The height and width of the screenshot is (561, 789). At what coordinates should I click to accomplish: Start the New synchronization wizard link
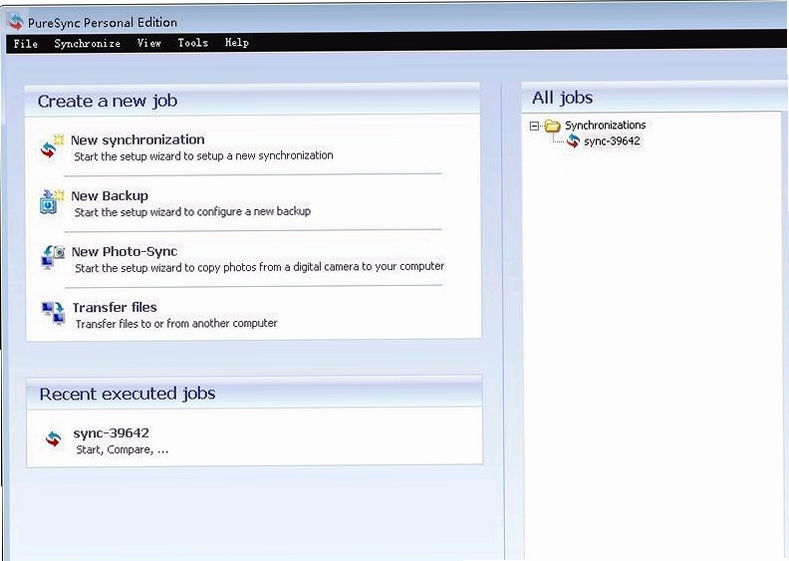pos(137,139)
